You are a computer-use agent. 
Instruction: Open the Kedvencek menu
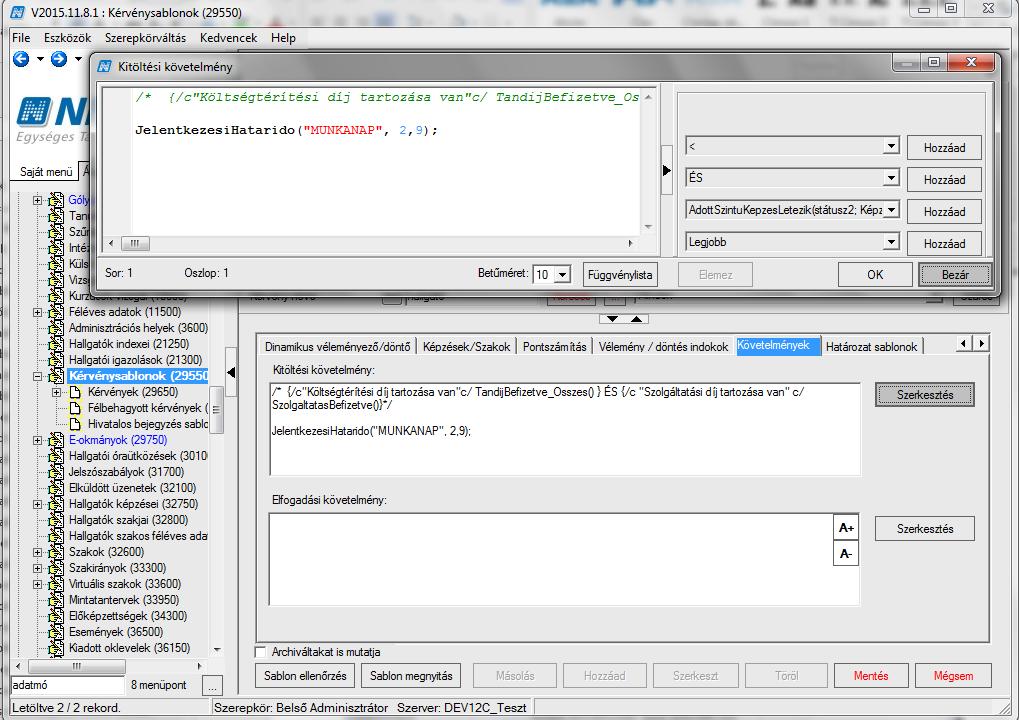[x=229, y=38]
